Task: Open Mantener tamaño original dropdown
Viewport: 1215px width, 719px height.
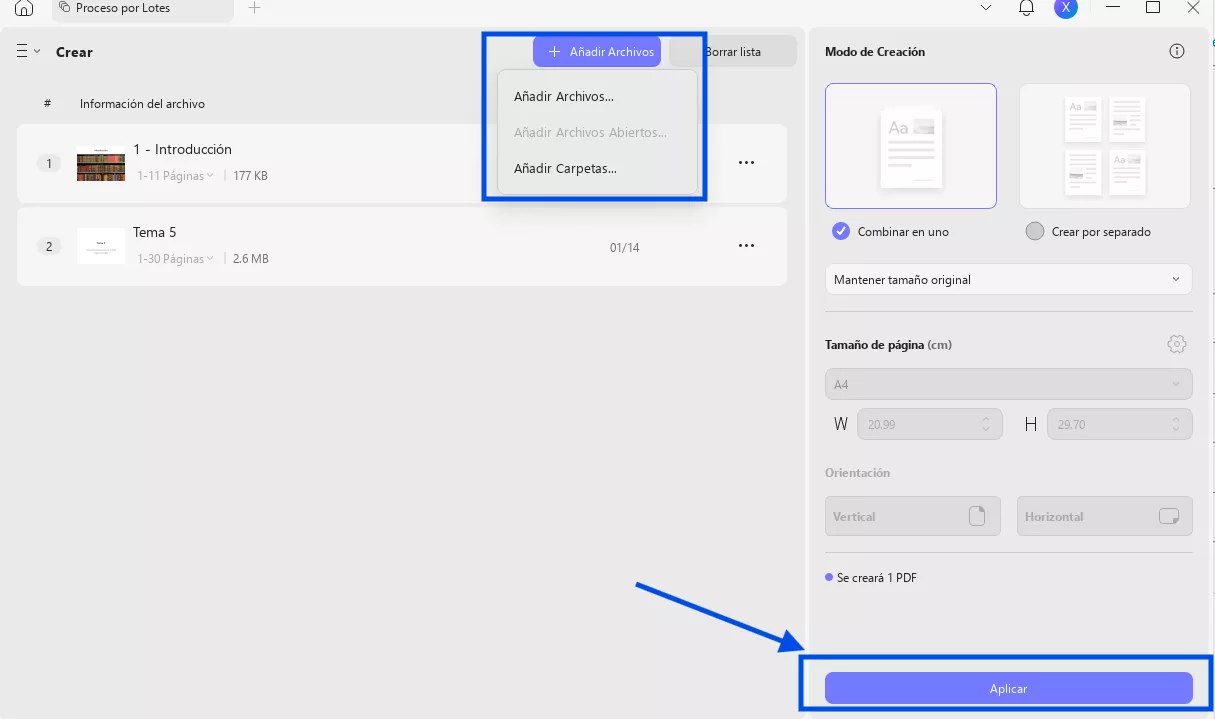Action: [1009, 279]
